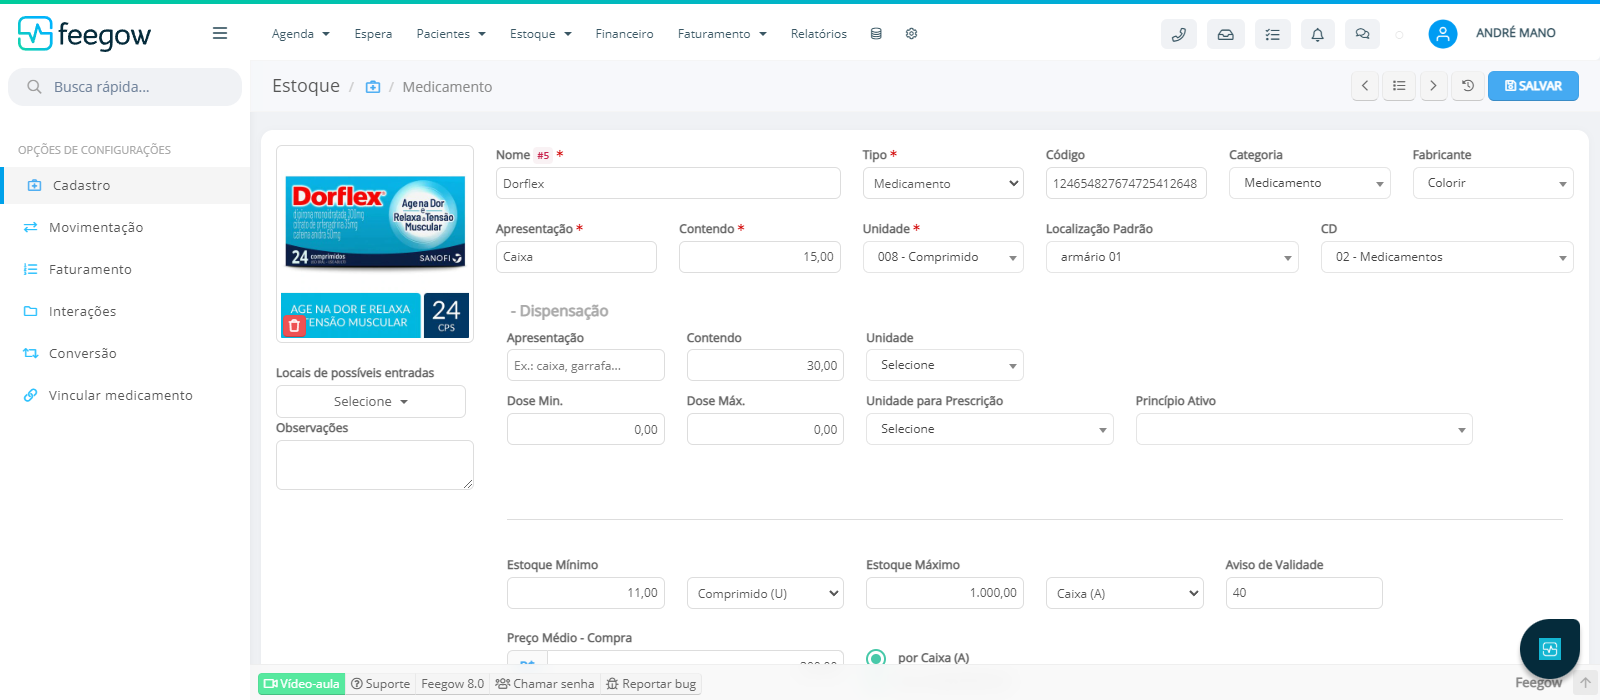Viewport: 1600px width, 700px height.
Task: Open the settings gear in top navigation
Action: coord(911,33)
